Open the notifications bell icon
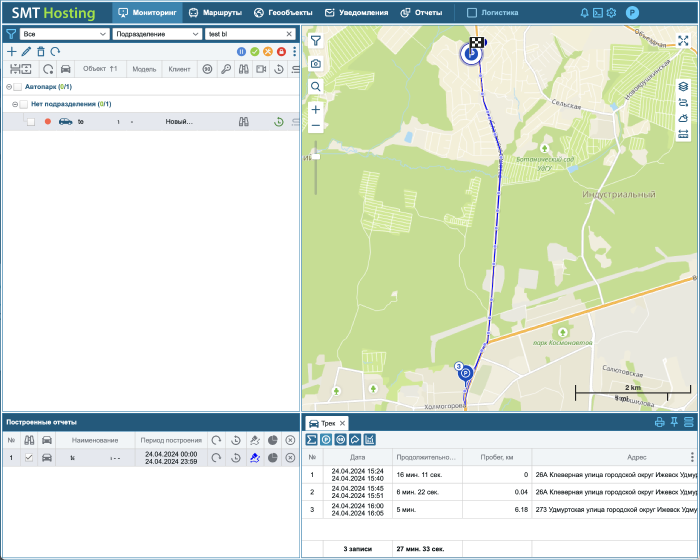700x560 pixels. pos(584,13)
